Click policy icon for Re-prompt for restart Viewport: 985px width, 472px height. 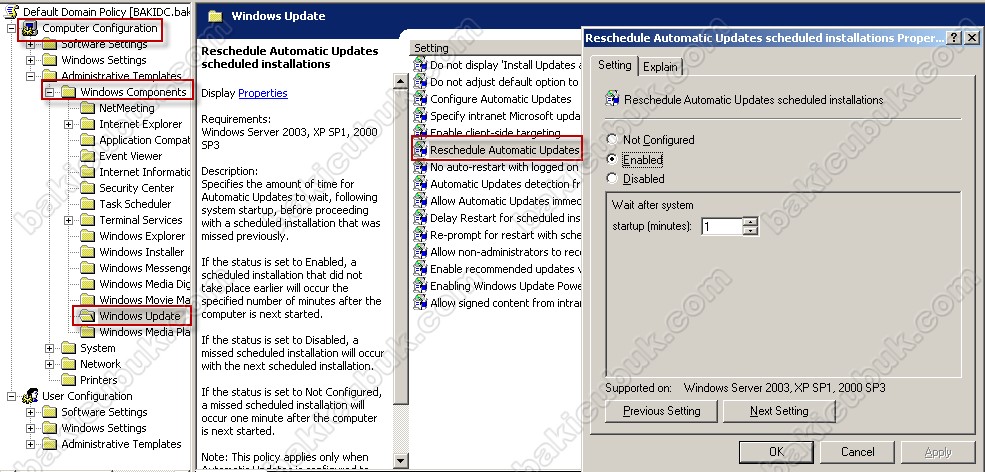pyautogui.click(x=420, y=235)
